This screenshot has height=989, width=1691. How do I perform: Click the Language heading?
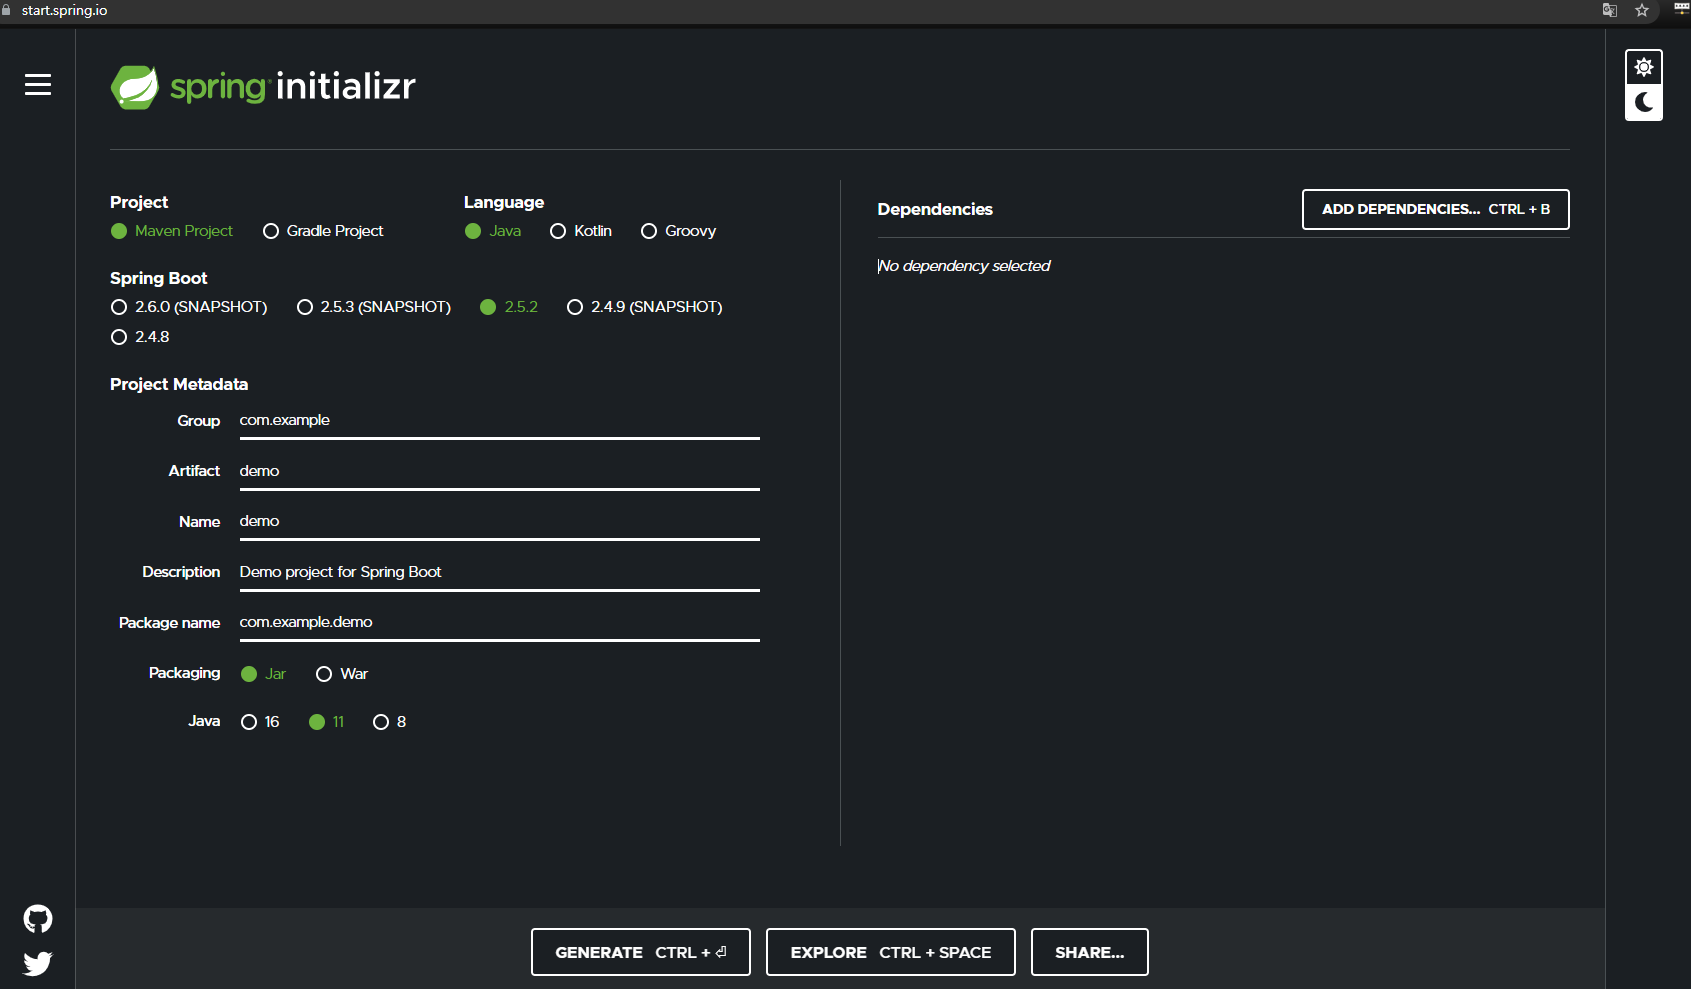pyautogui.click(x=504, y=202)
